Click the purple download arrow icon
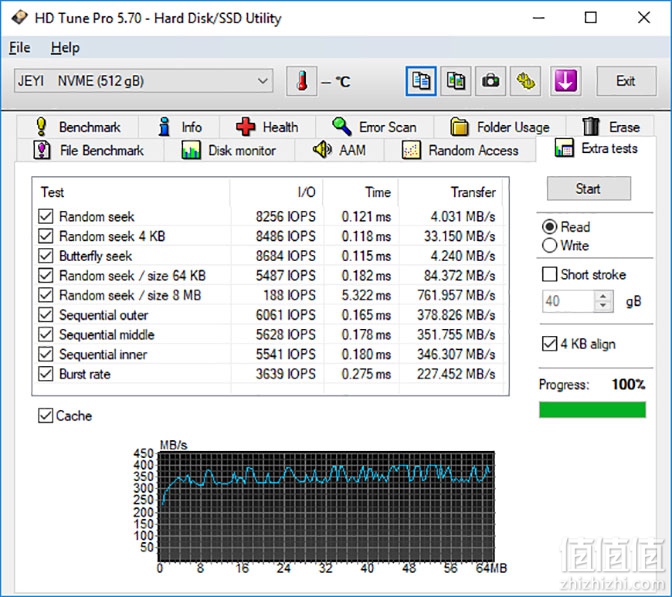This screenshot has height=597, width=672. point(566,81)
